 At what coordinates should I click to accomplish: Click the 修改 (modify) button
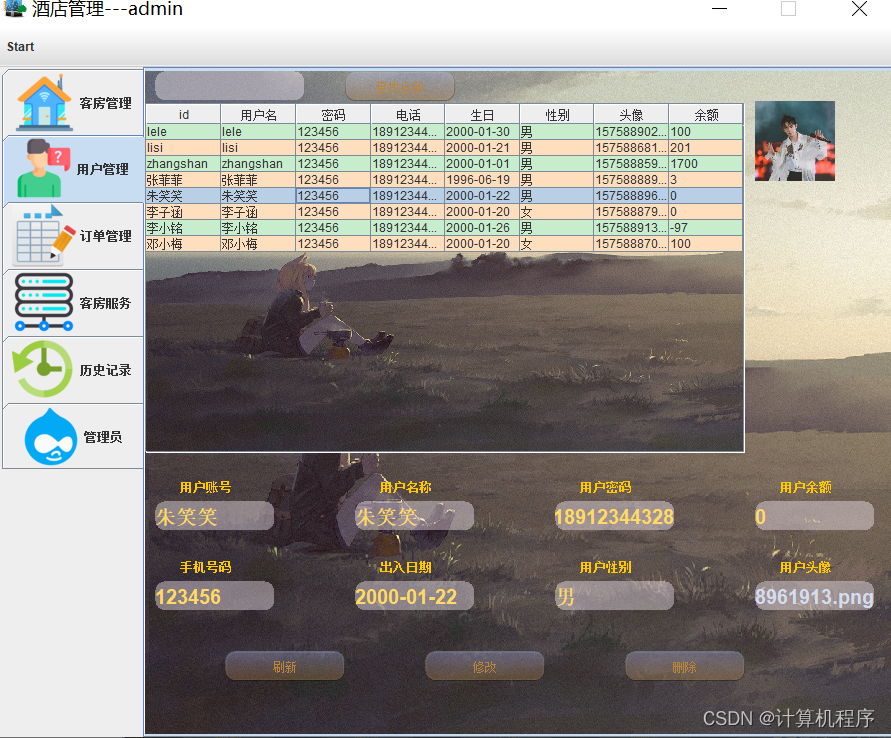(484, 665)
